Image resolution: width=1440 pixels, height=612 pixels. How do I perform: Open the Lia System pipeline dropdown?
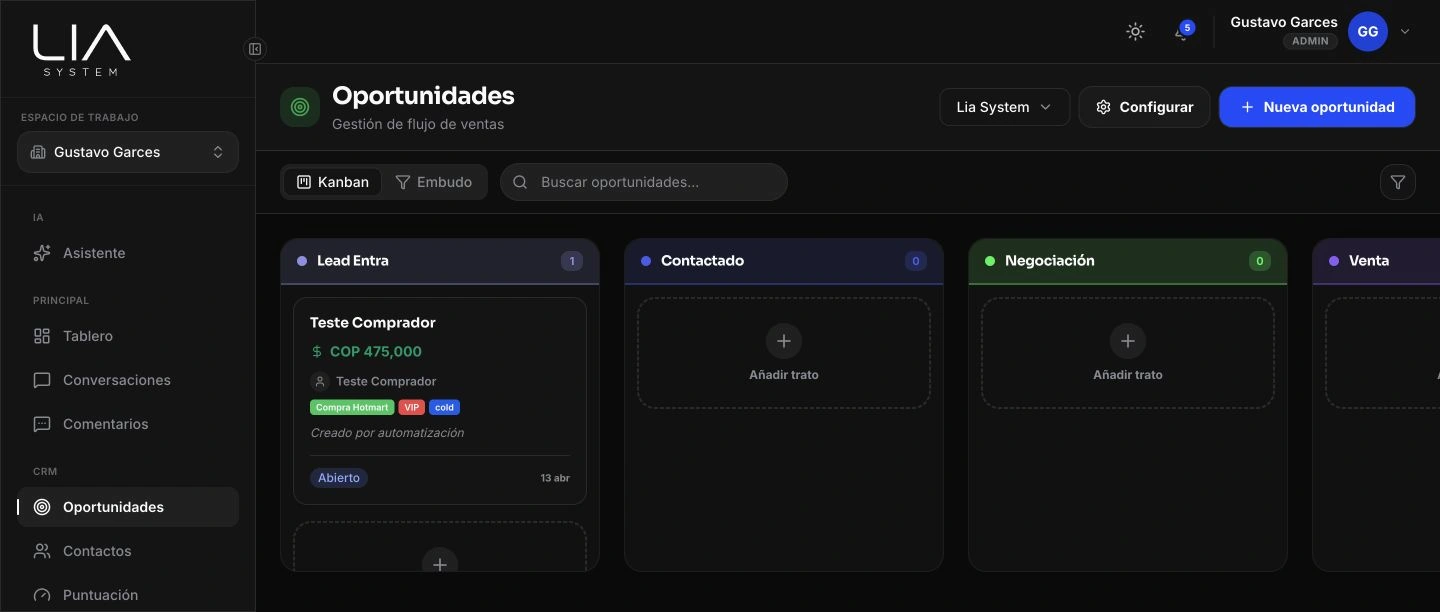coord(1004,107)
